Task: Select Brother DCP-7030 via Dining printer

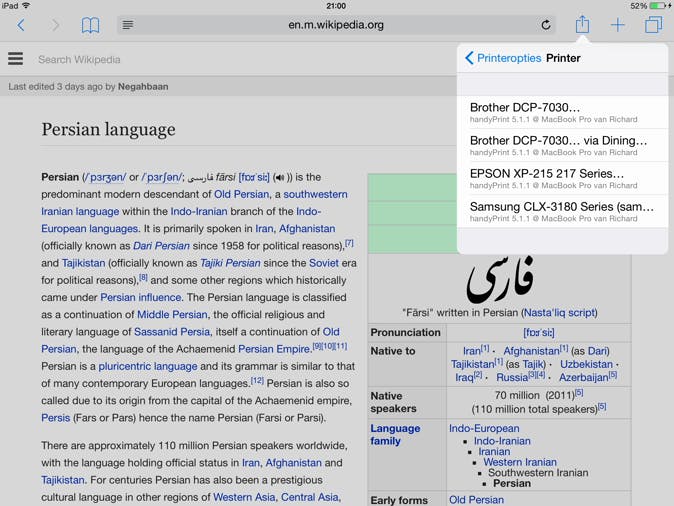Action: pos(563,145)
